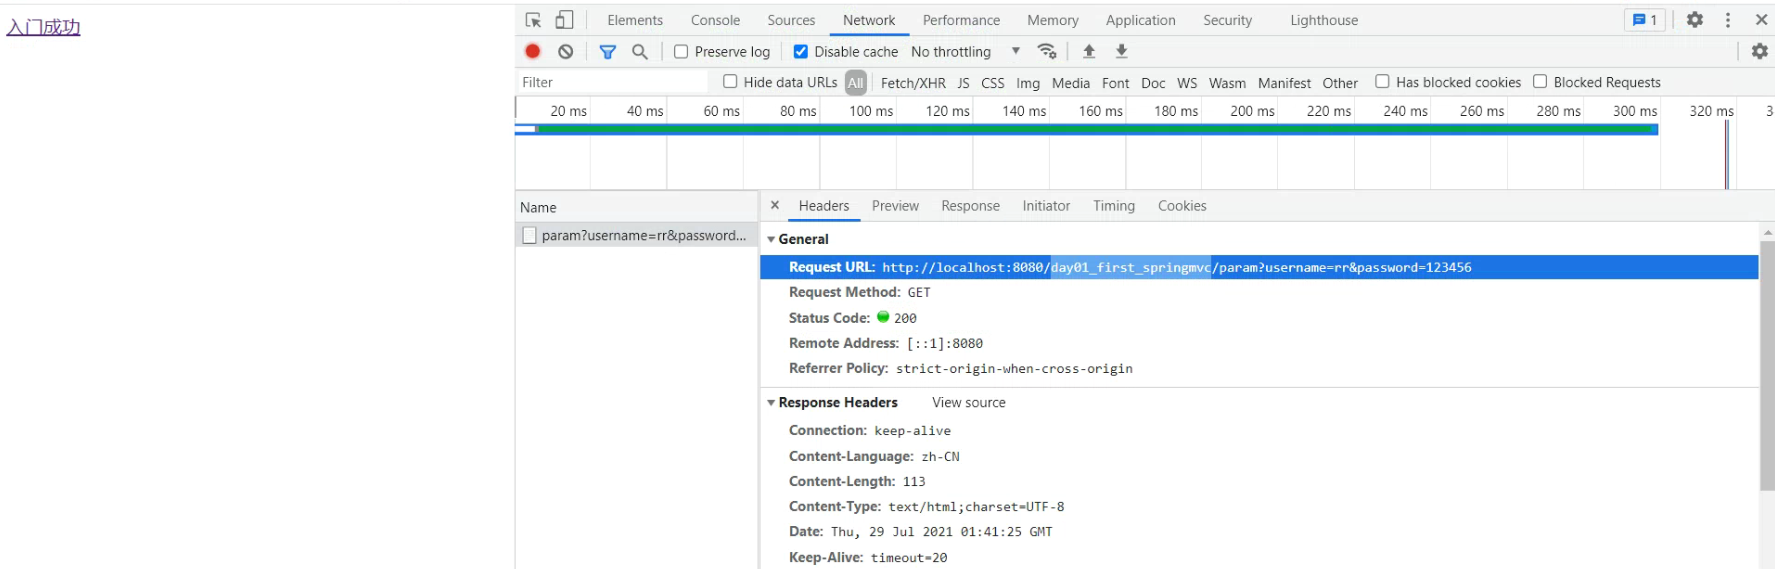Stop recording network log red button

533,51
